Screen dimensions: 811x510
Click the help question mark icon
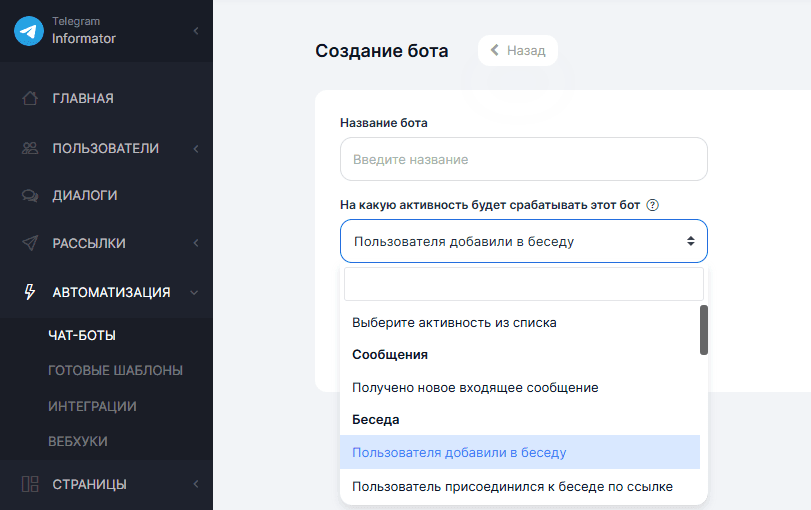(653, 205)
